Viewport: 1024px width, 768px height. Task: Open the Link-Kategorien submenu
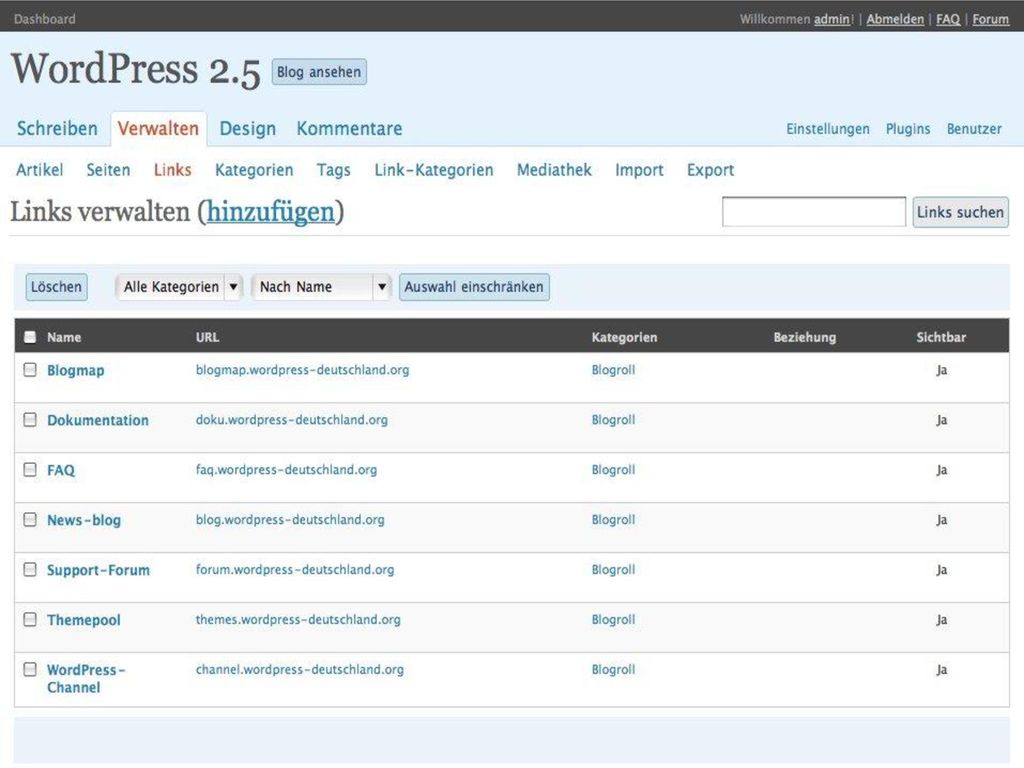coord(434,170)
